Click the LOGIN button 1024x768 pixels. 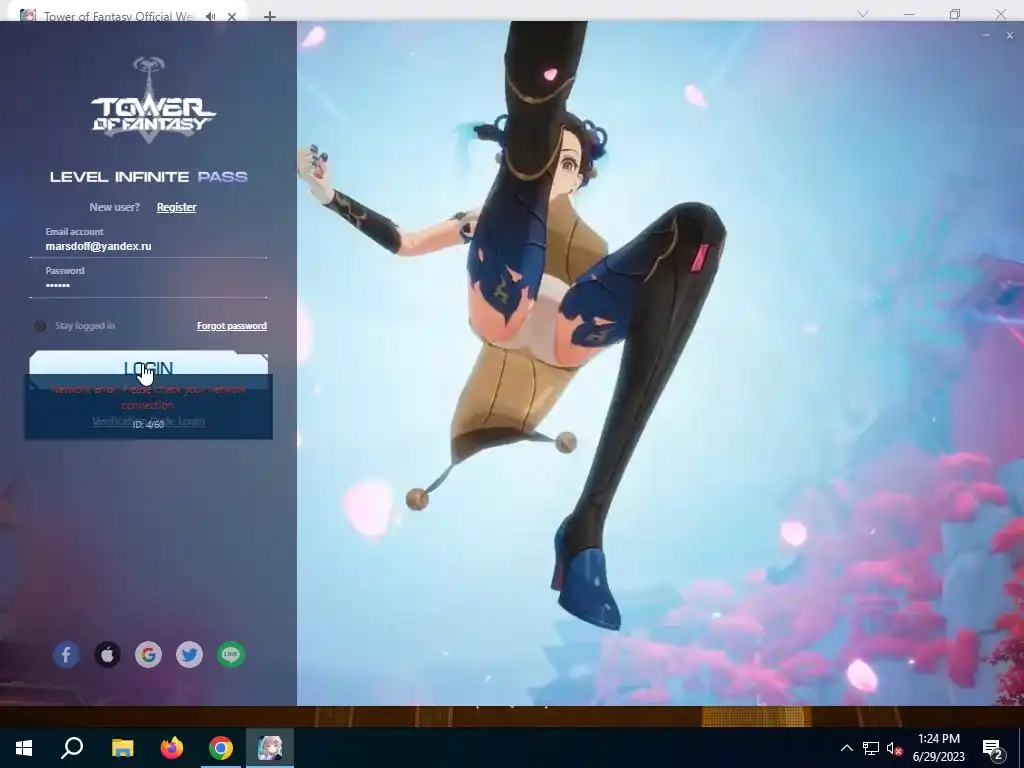148,369
